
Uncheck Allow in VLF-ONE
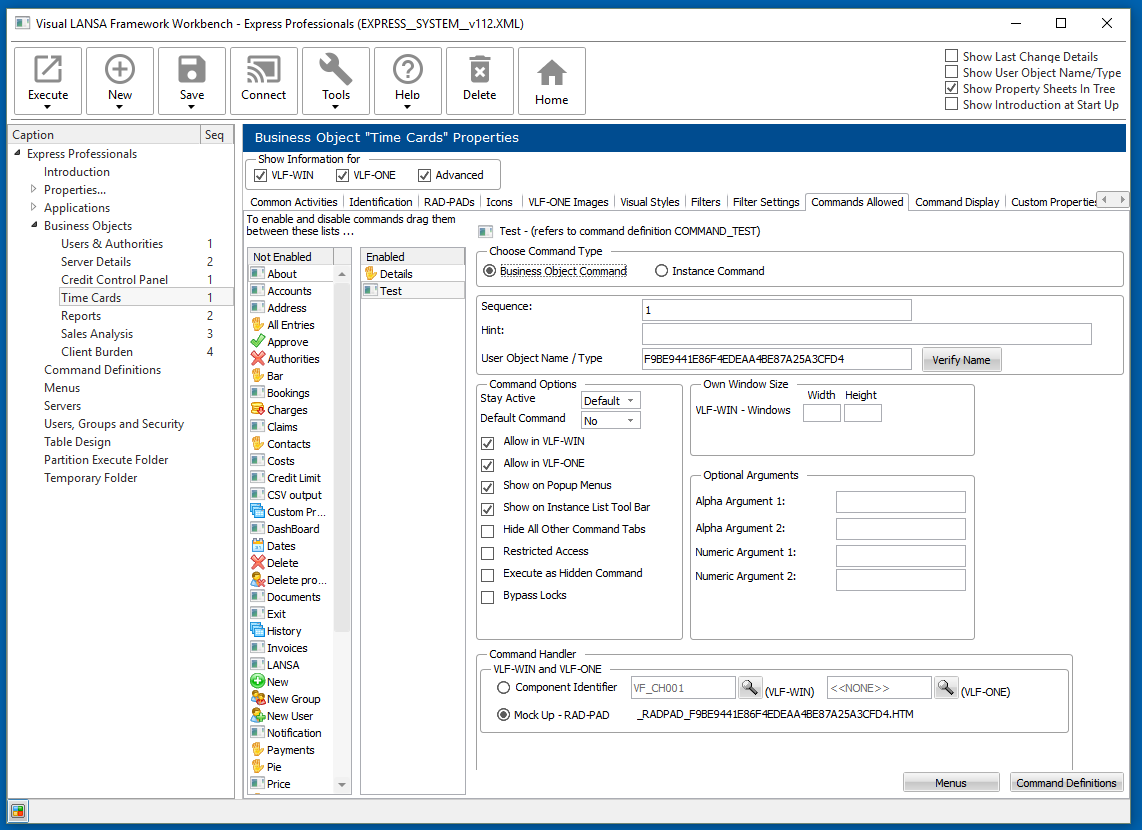[x=488, y=465]
